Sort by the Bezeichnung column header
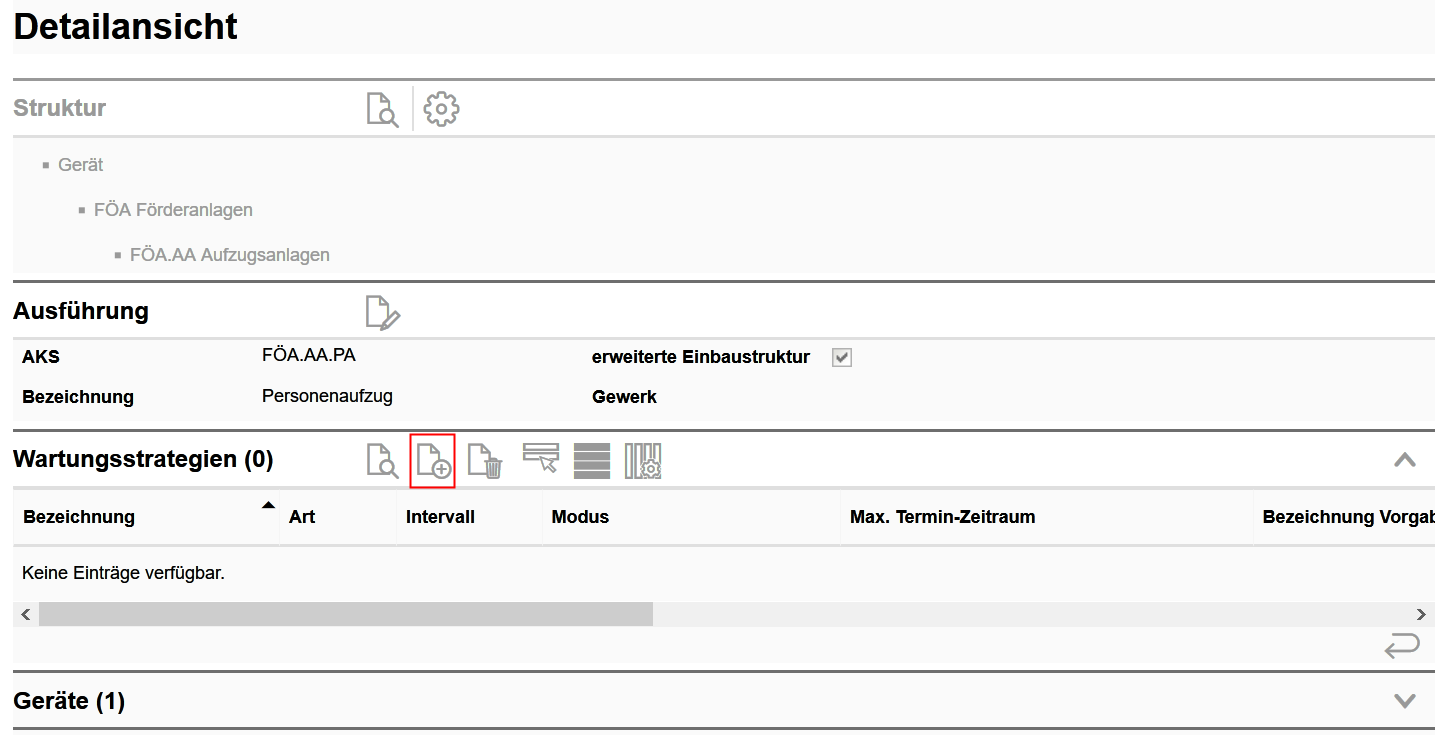This screenshot has width=1441, height=735. coord(79,517)
